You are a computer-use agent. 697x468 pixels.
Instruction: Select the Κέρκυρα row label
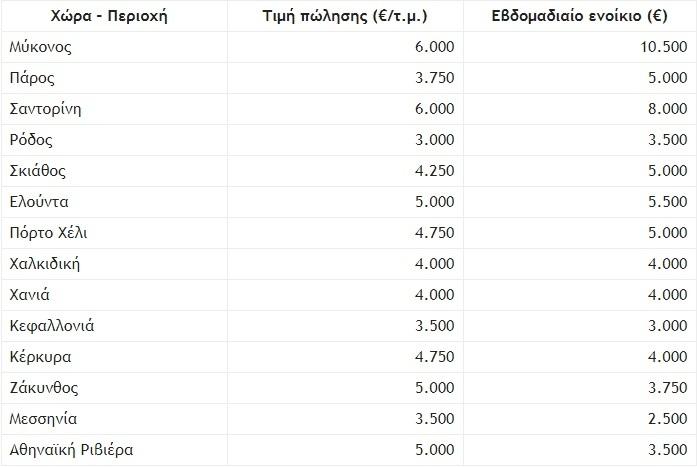tap(40, 357)
